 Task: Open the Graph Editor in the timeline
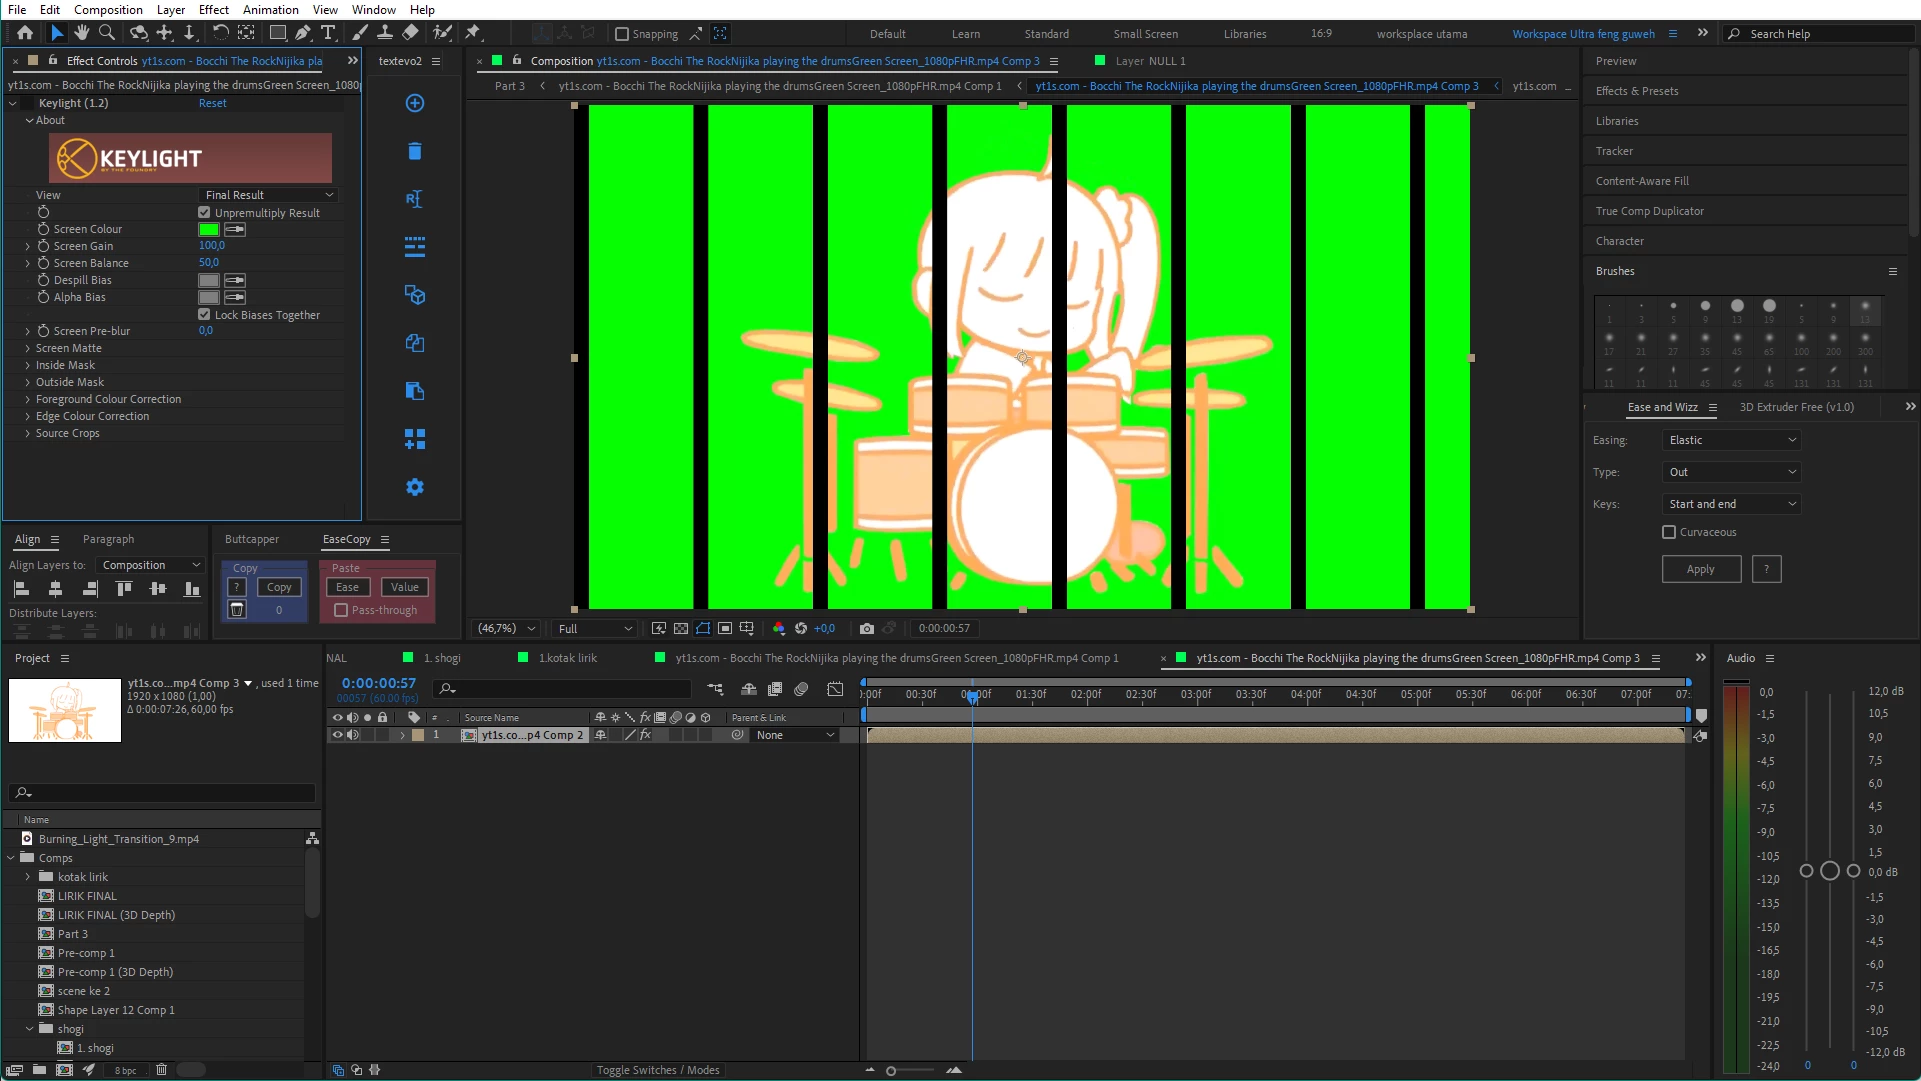click(x=835, y=689)
